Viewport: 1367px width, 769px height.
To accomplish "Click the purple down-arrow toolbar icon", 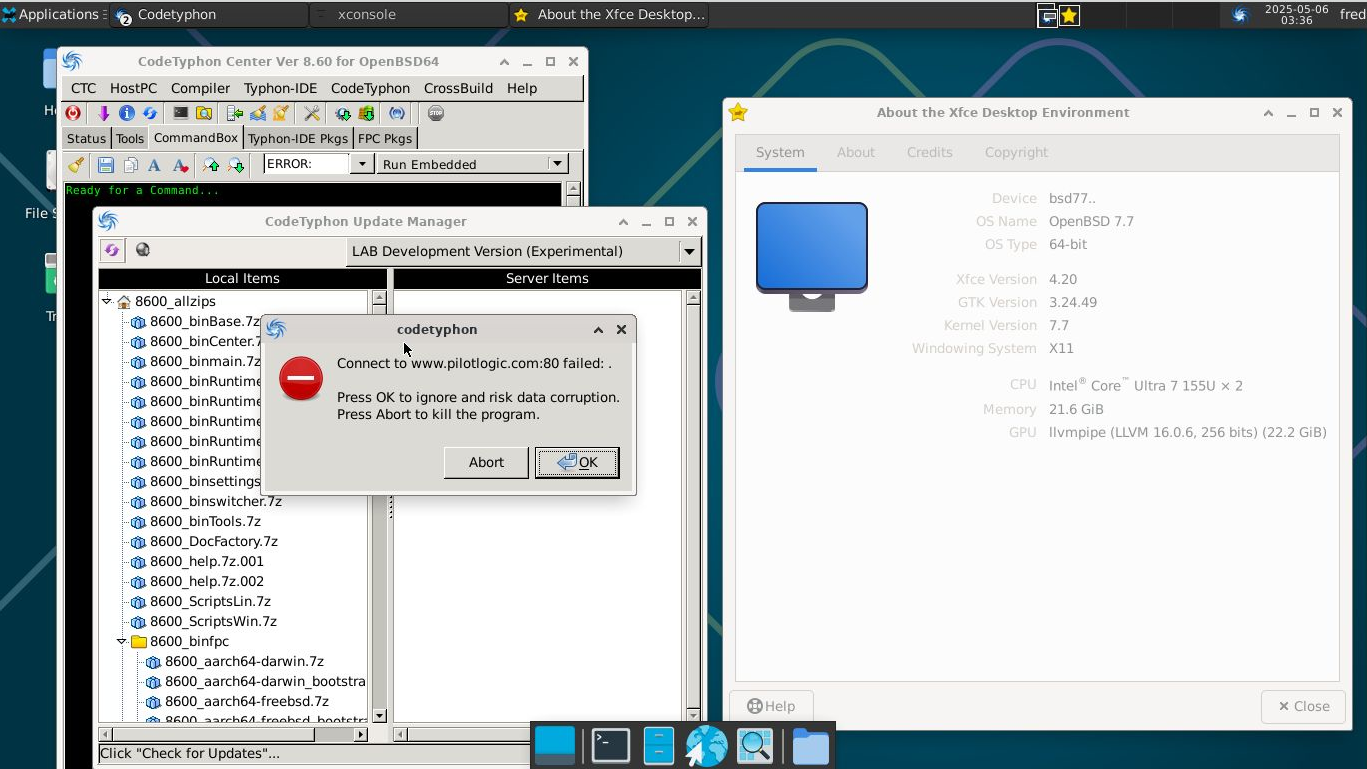I will coord(102,113).
